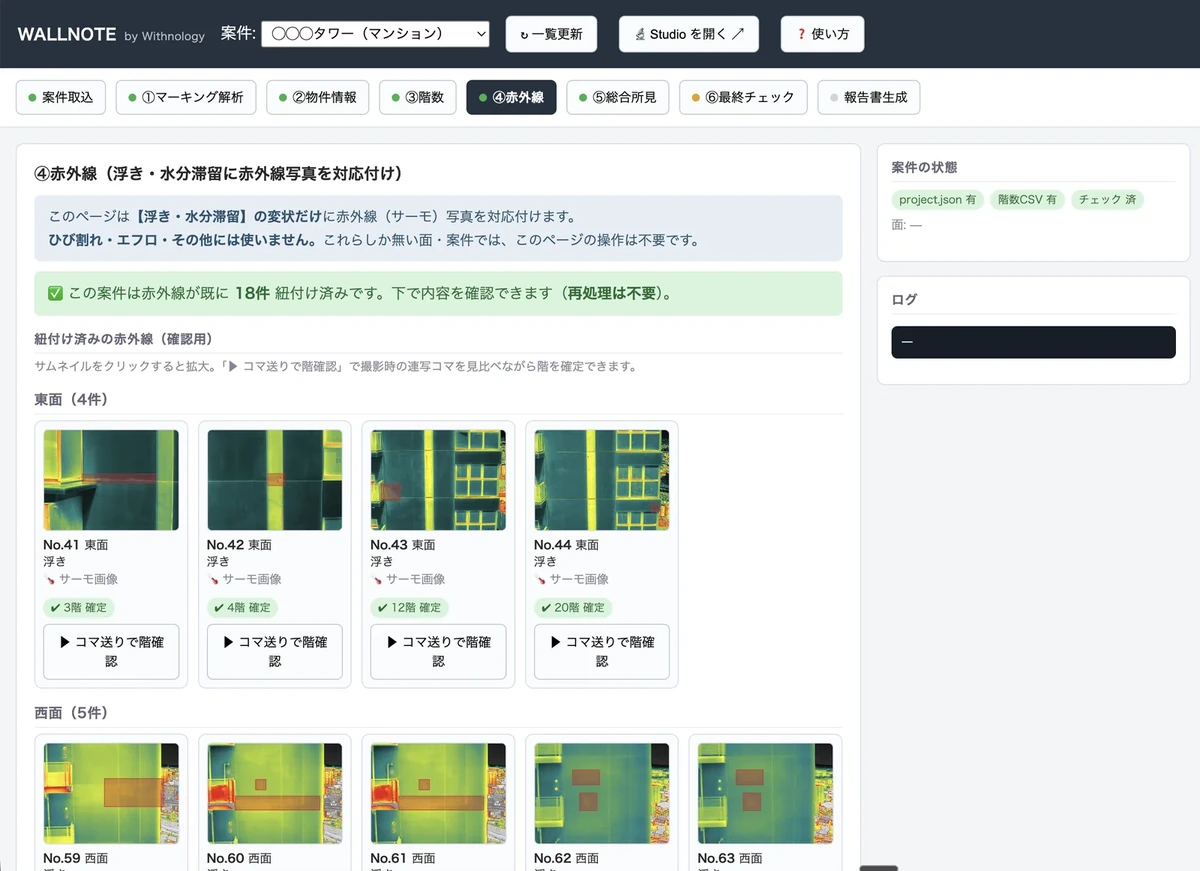Viewport: 1200px width, 871px height.
Task: Enlarge the No.63 西面 thermal thumbnail
Action: tap(765, 793)
